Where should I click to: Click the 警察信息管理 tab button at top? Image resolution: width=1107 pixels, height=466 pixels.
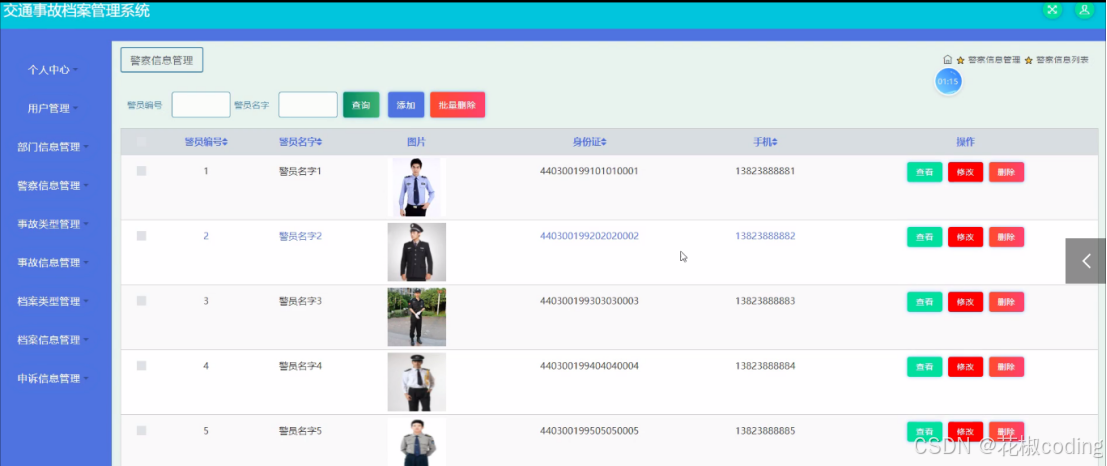(162, 60)
